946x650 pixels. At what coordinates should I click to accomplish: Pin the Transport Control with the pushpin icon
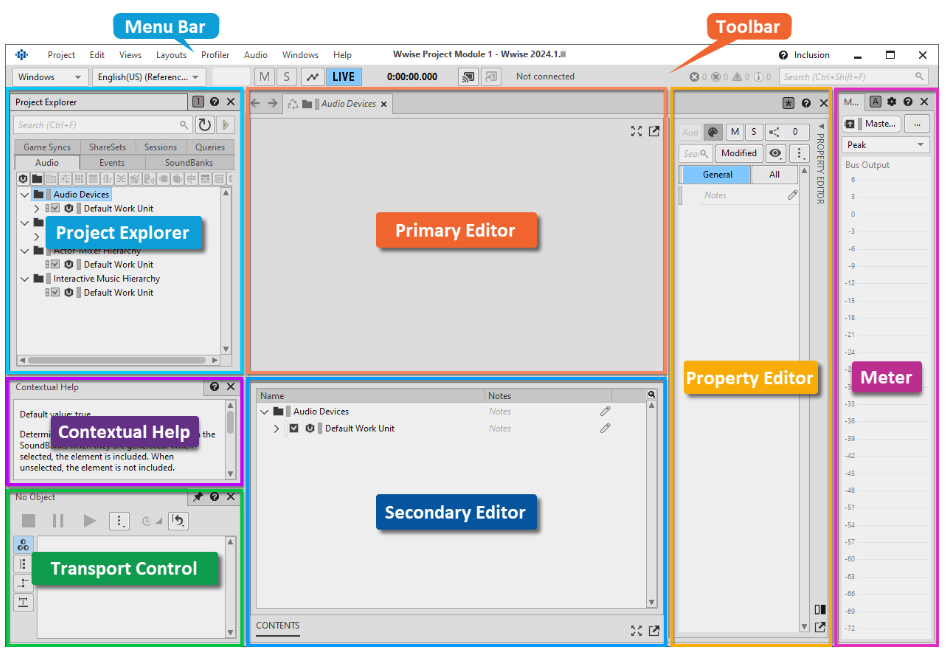pos(198,497)
